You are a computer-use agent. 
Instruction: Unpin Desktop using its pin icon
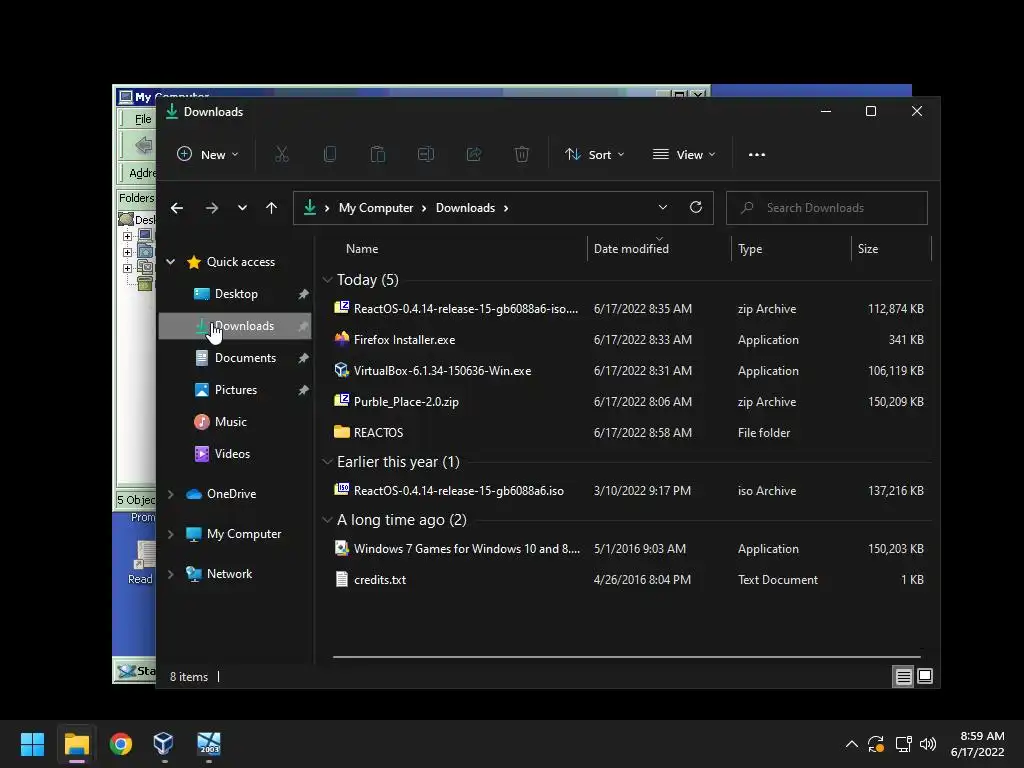coord(303,295)
